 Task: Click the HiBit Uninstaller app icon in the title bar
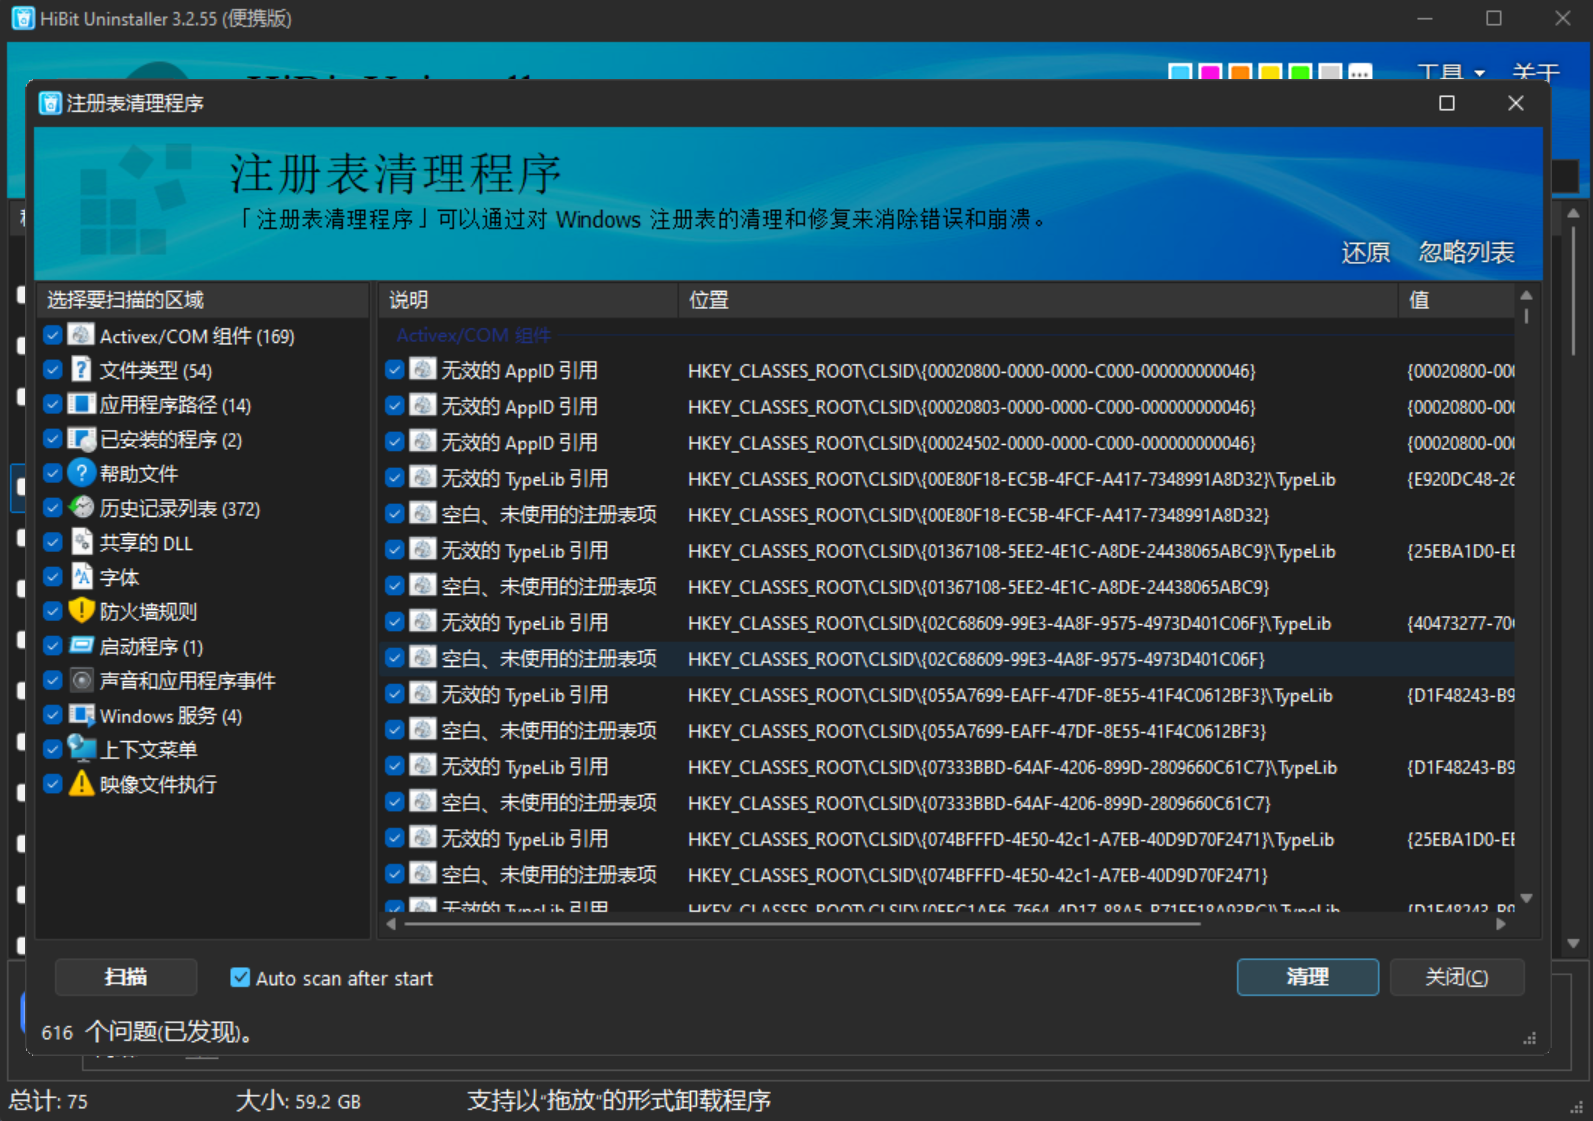tap(23, 18)
